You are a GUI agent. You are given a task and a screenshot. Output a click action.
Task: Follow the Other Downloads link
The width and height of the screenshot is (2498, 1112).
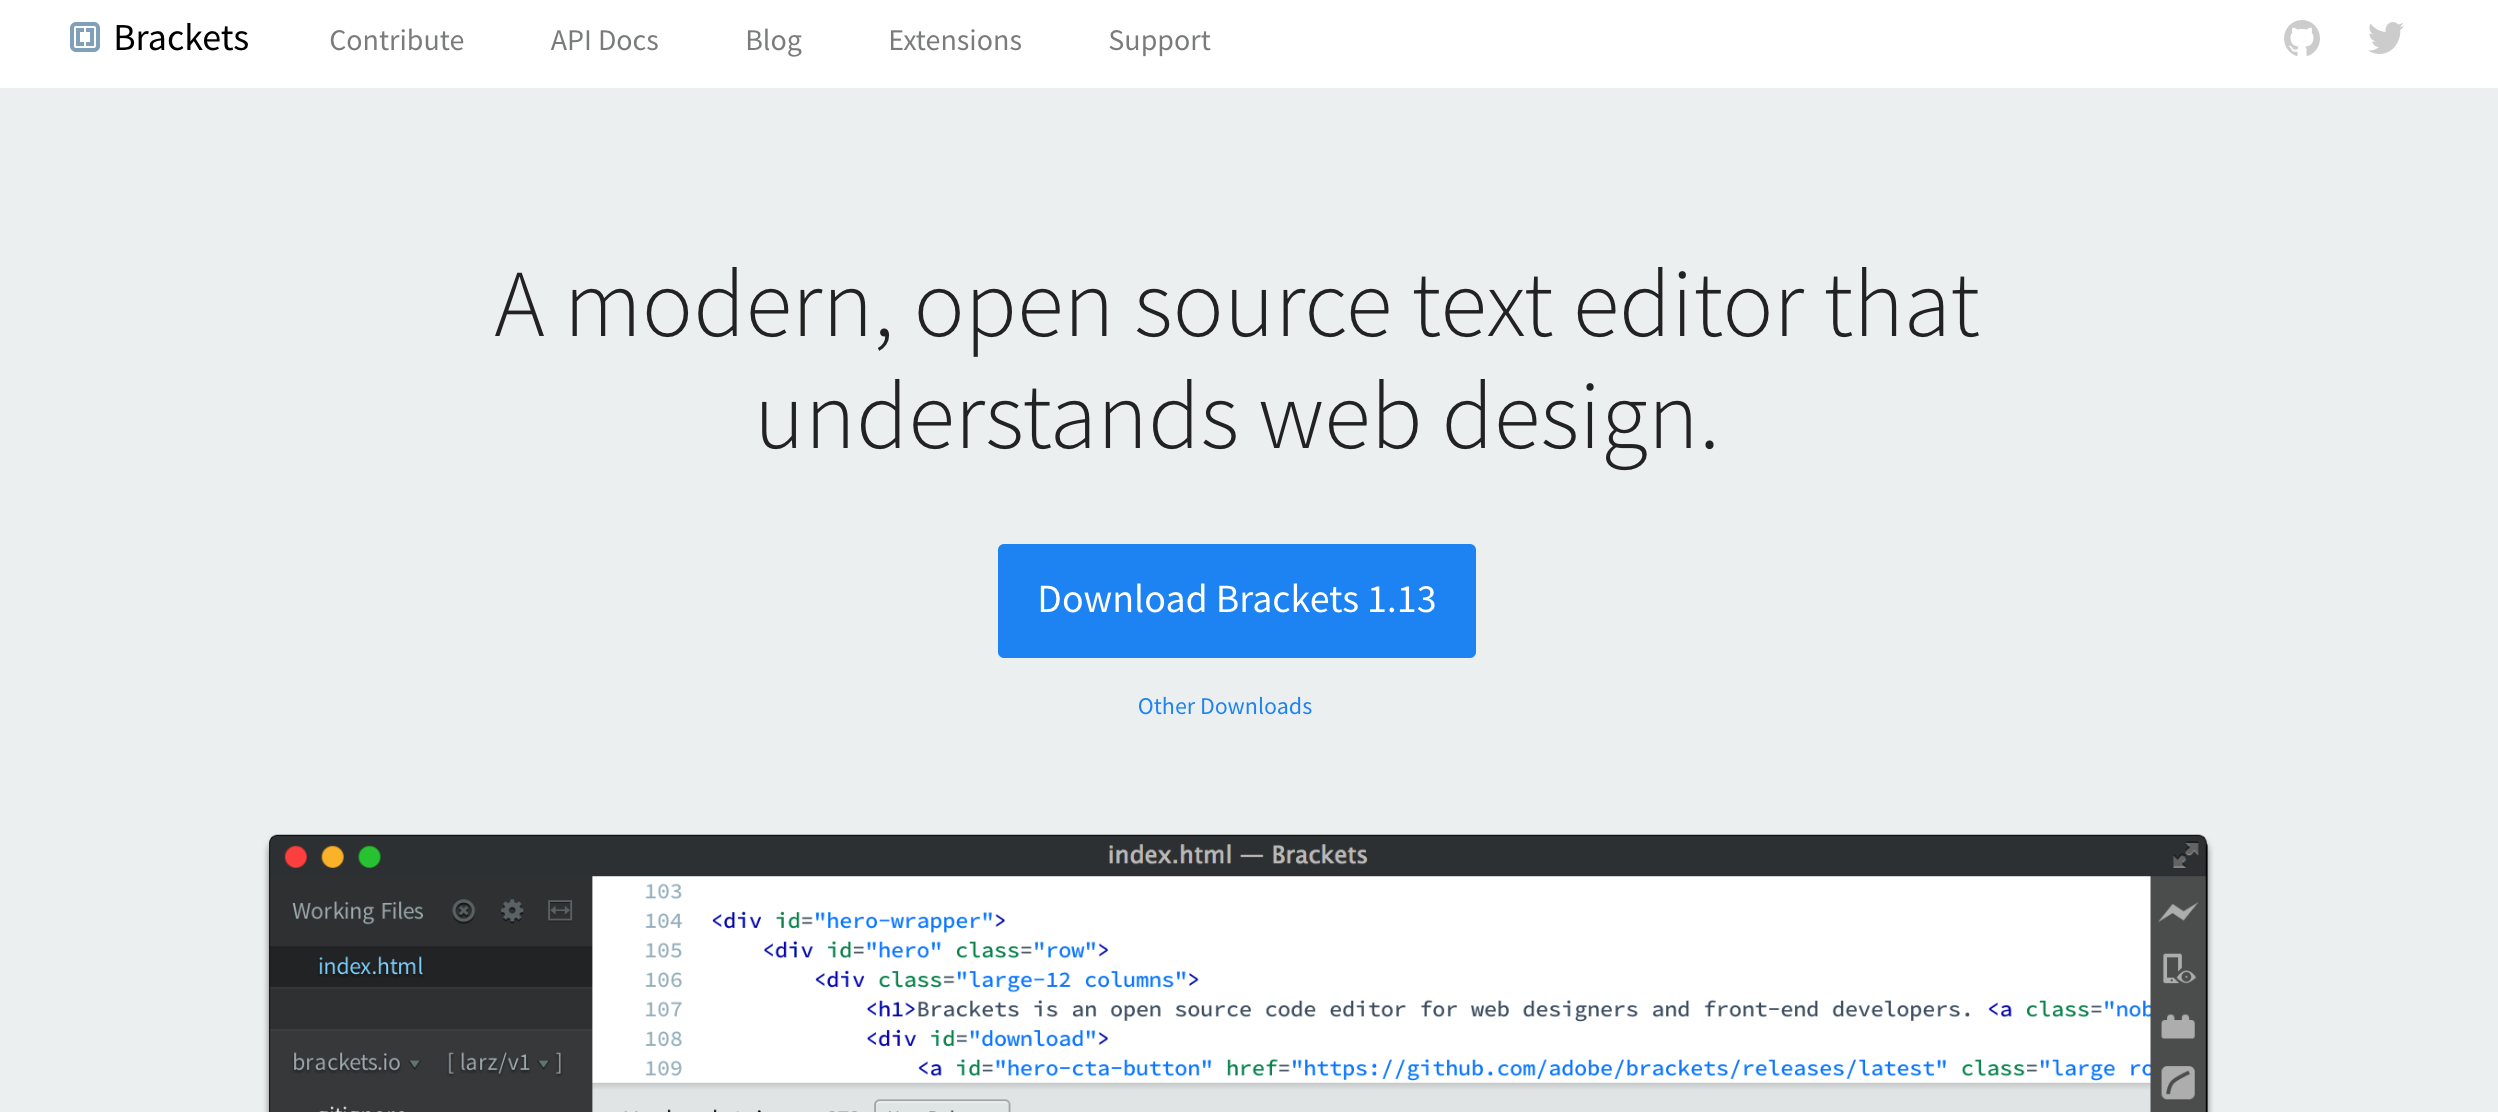click(1224, 706)
